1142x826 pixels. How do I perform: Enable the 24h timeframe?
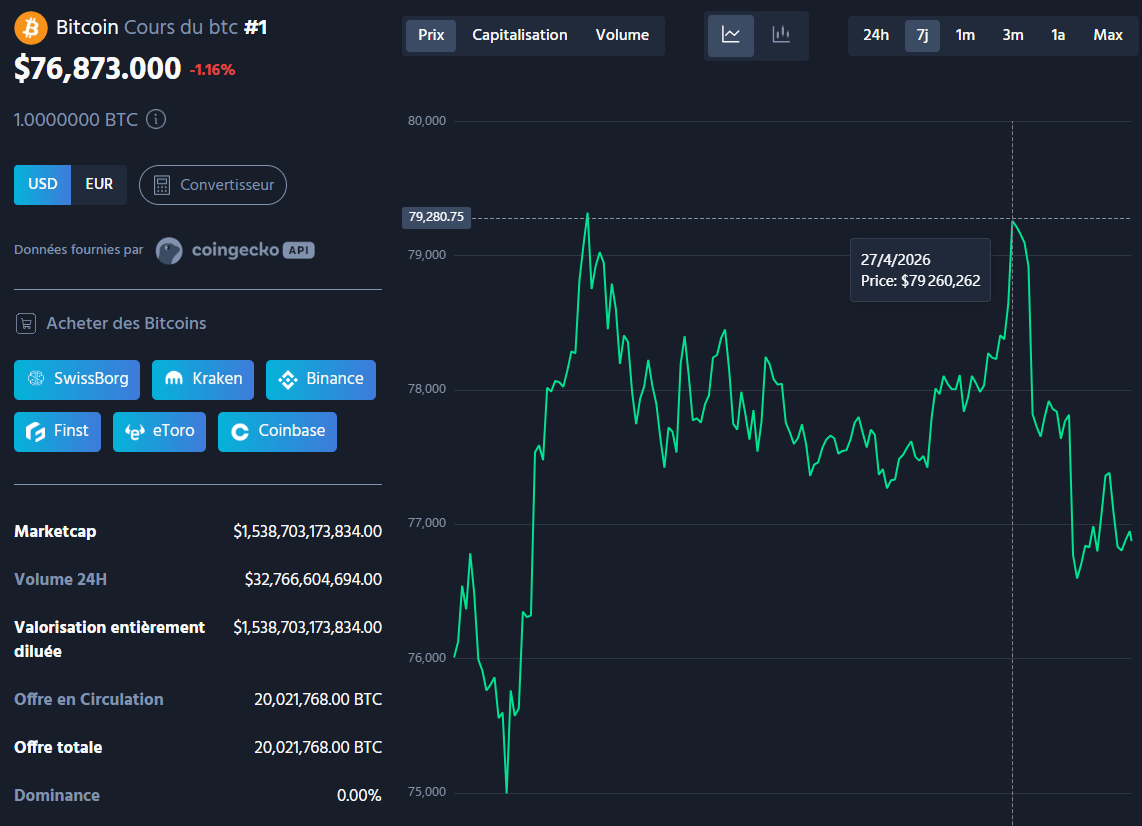coord(875,35)
